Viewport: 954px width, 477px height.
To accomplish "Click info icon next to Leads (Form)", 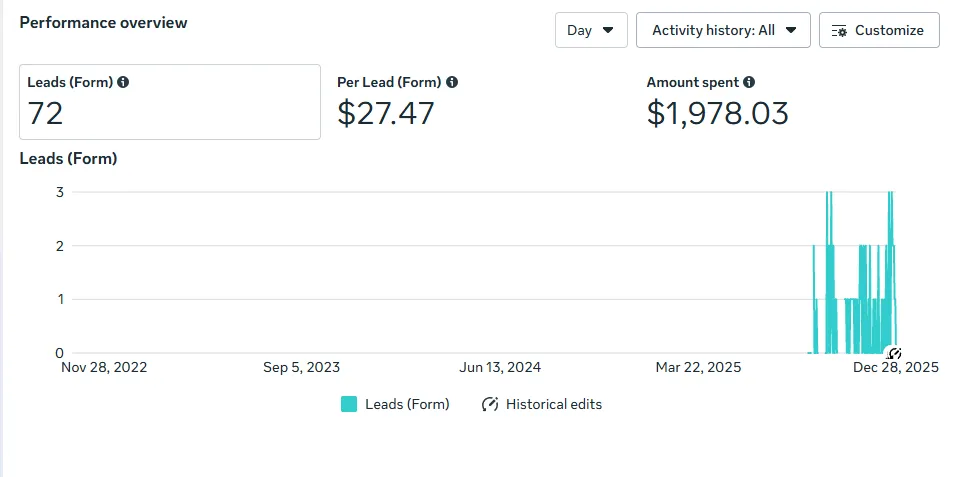I will click(x=123, y=83).
